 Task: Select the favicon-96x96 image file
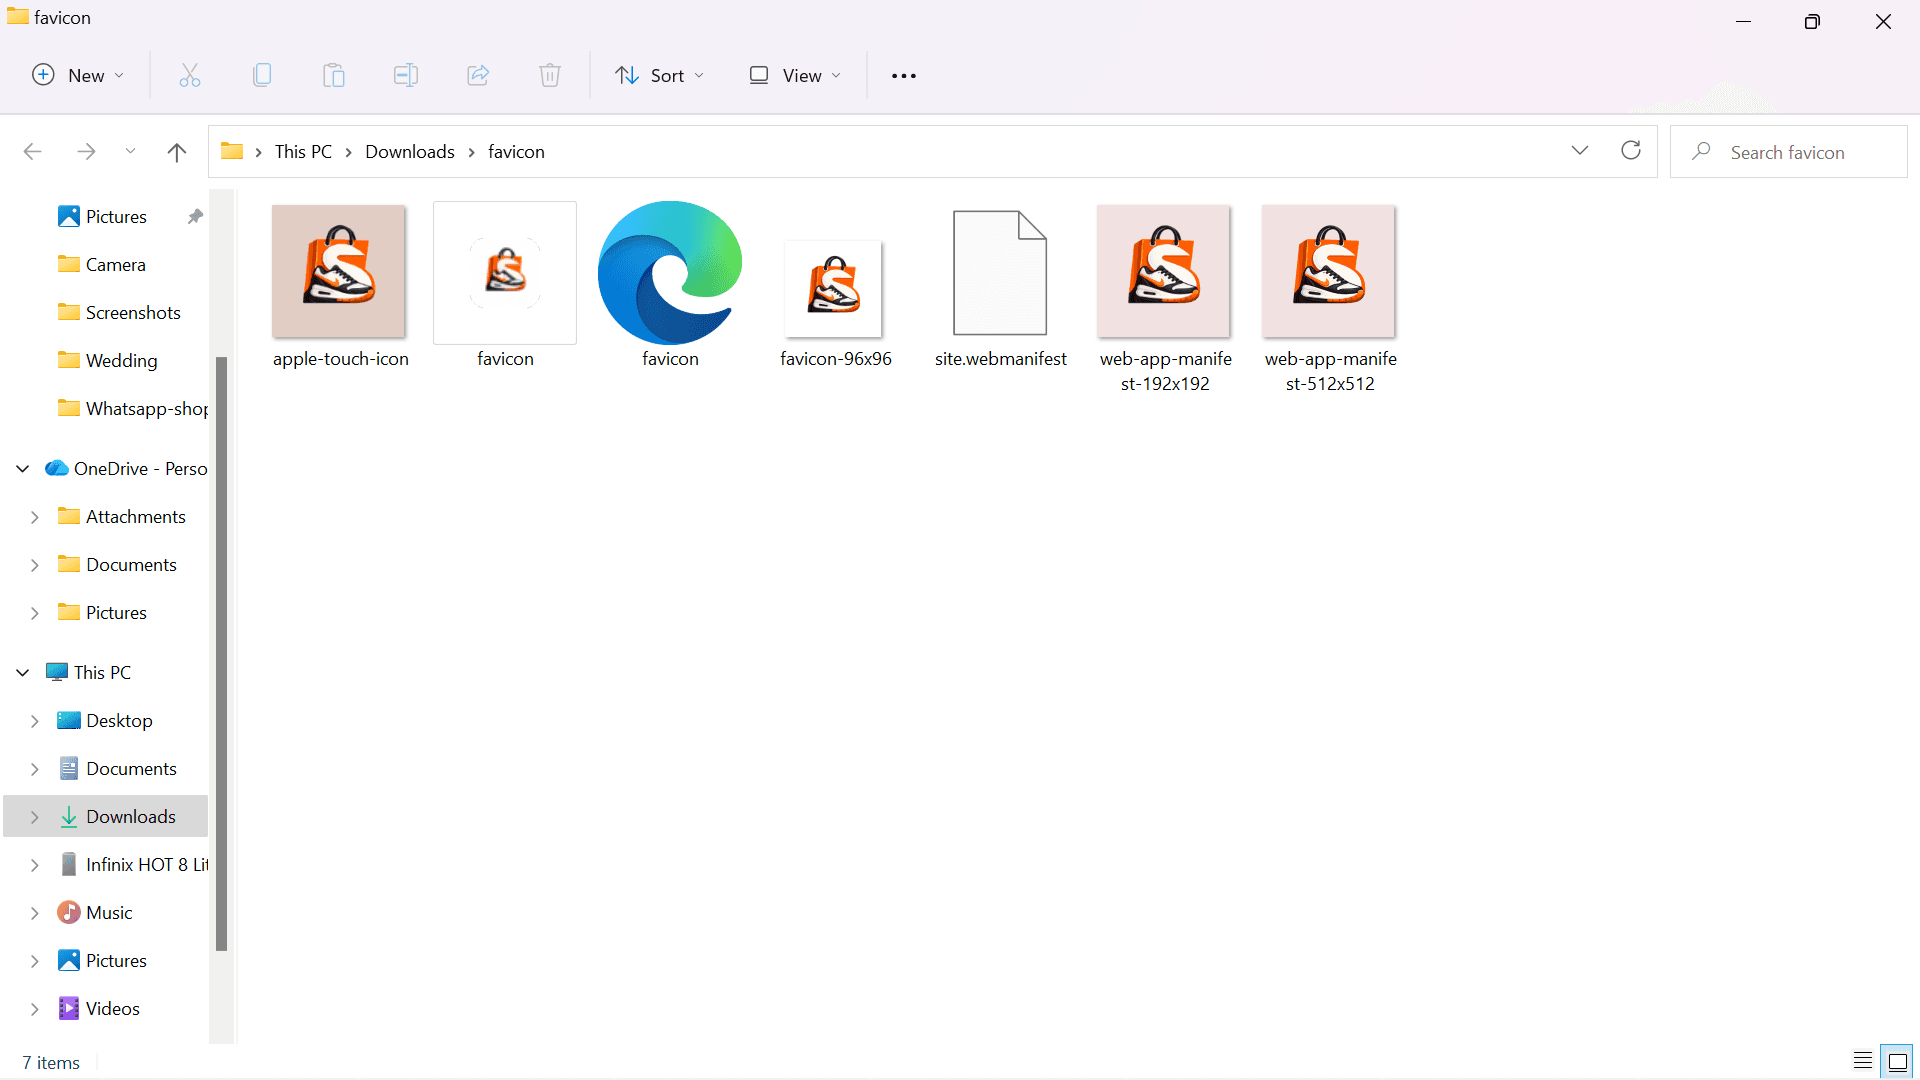(x=835, y=303)
